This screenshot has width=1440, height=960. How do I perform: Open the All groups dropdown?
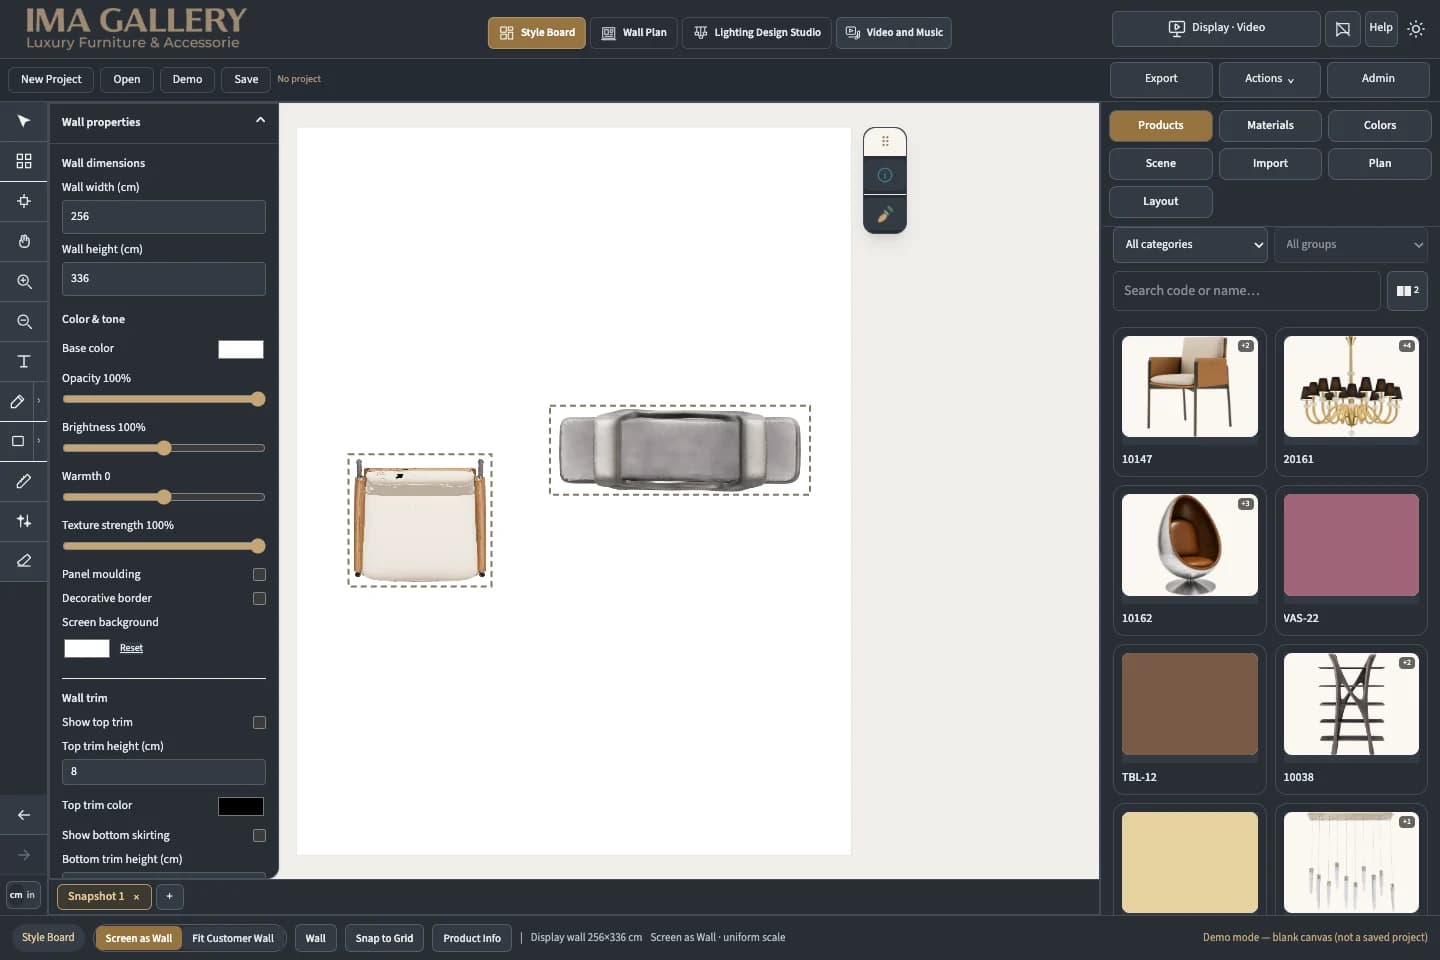point(1351,244)
